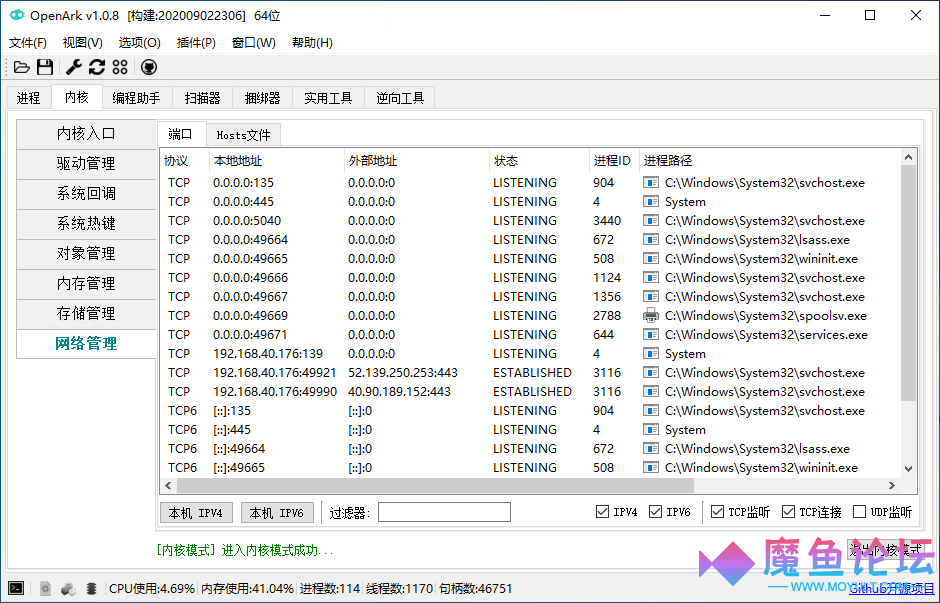Click the lsass icon in [::]:49664 row

point(650,448)
